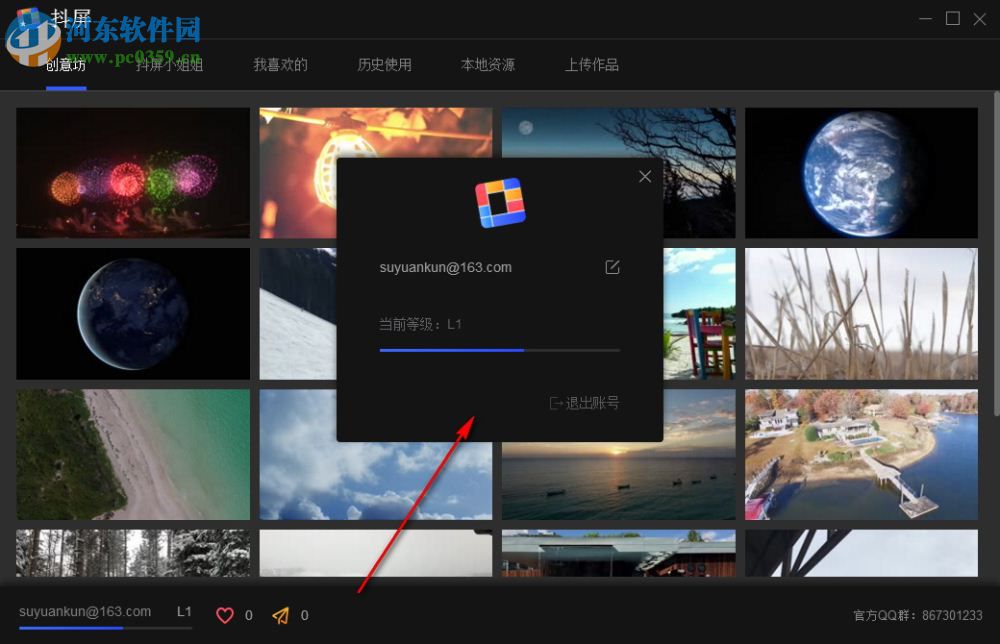Click the heart favorites icon in status bar
Screen dimensions: 1000x644
[x=226, y=615]
